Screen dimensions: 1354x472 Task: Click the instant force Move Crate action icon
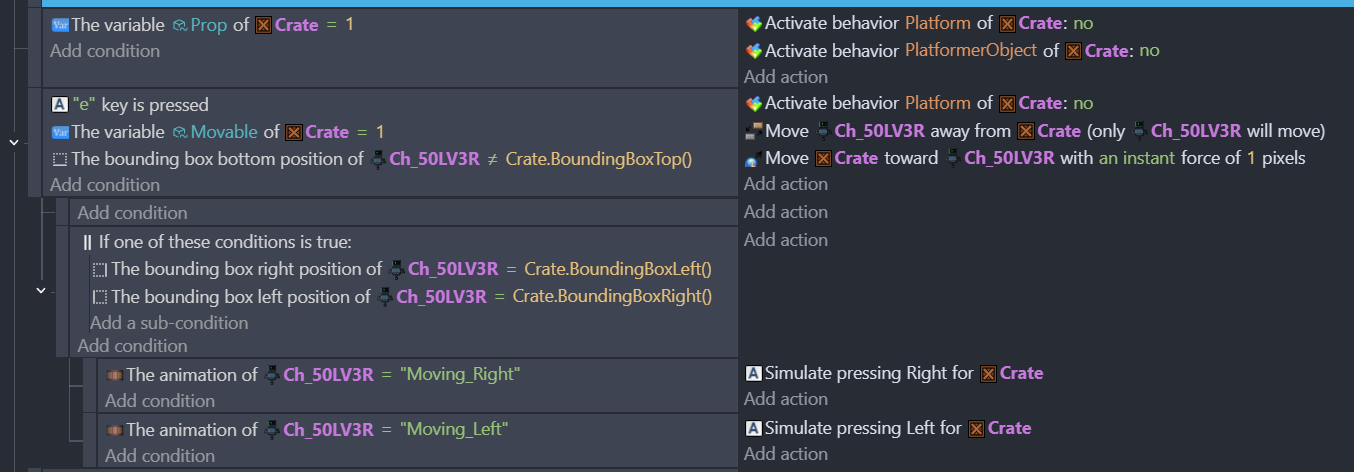tap(754, 158)
